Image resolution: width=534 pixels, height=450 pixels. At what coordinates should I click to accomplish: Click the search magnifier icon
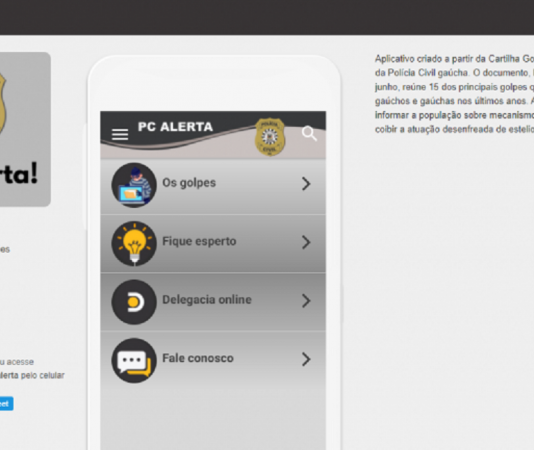pyautogui.click(x=309, y=134)
